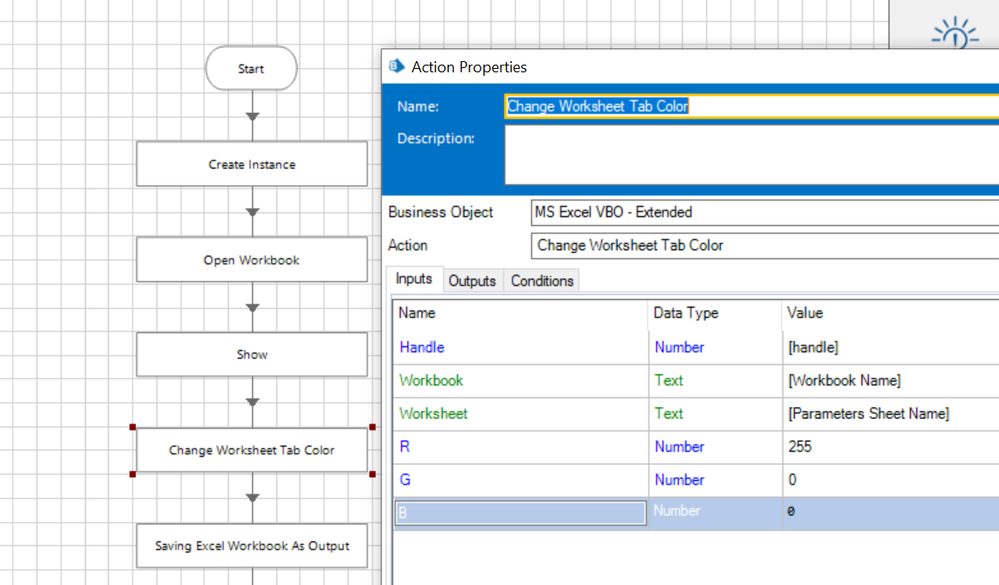Click the Open Workbook stage
This screenshot has height=585, width=999.
252,260
